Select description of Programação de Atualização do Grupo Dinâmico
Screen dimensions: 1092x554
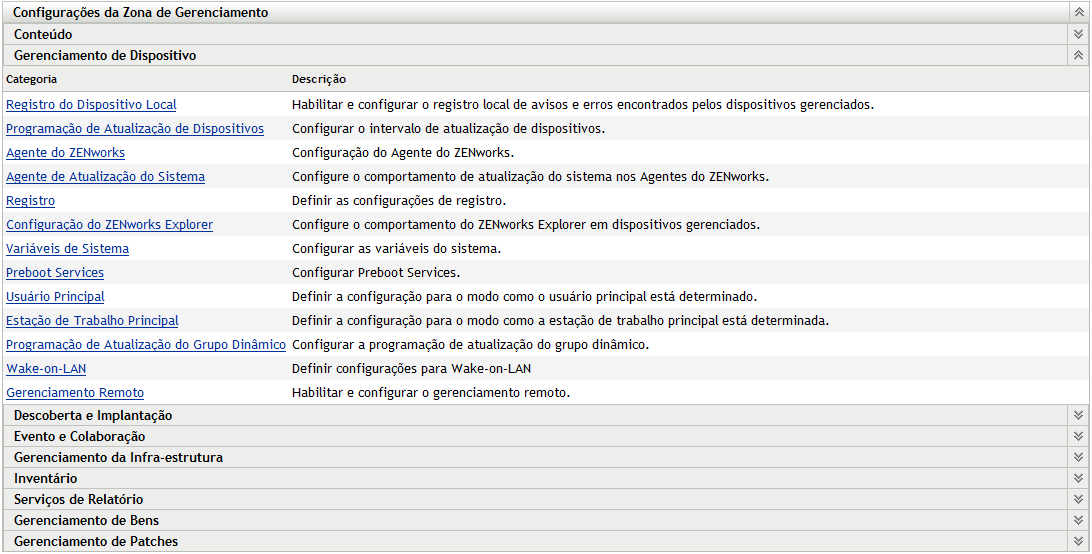[471, 345]
